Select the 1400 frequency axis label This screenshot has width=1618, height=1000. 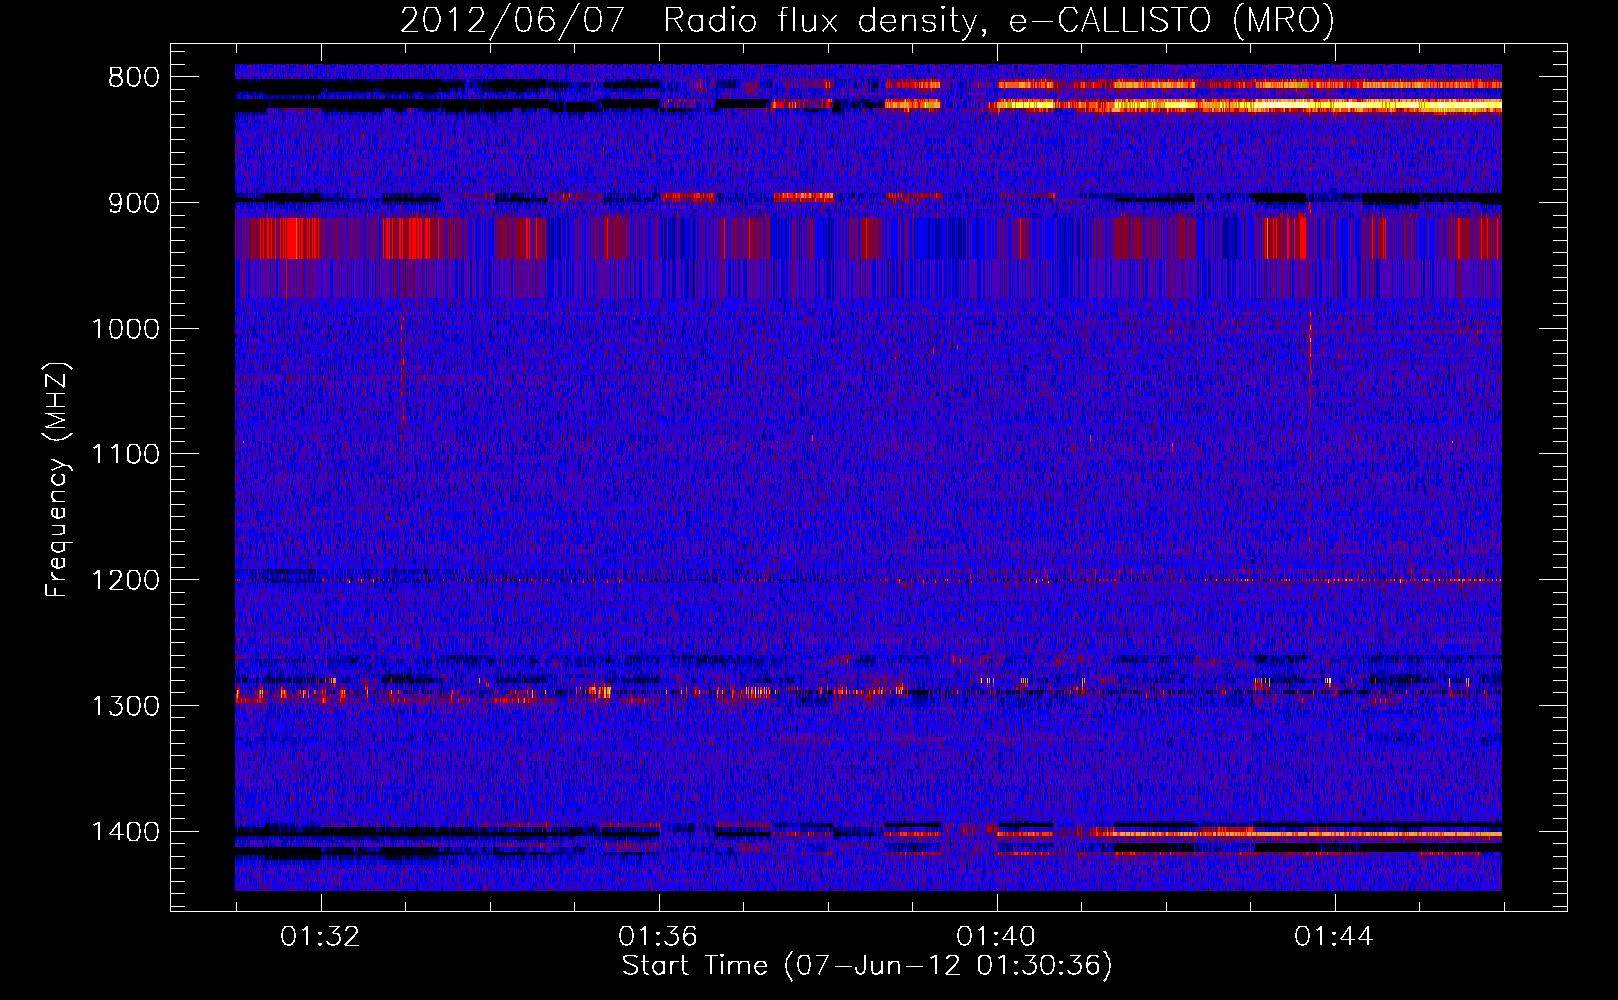pyautogui.click(x=125, y=832)
